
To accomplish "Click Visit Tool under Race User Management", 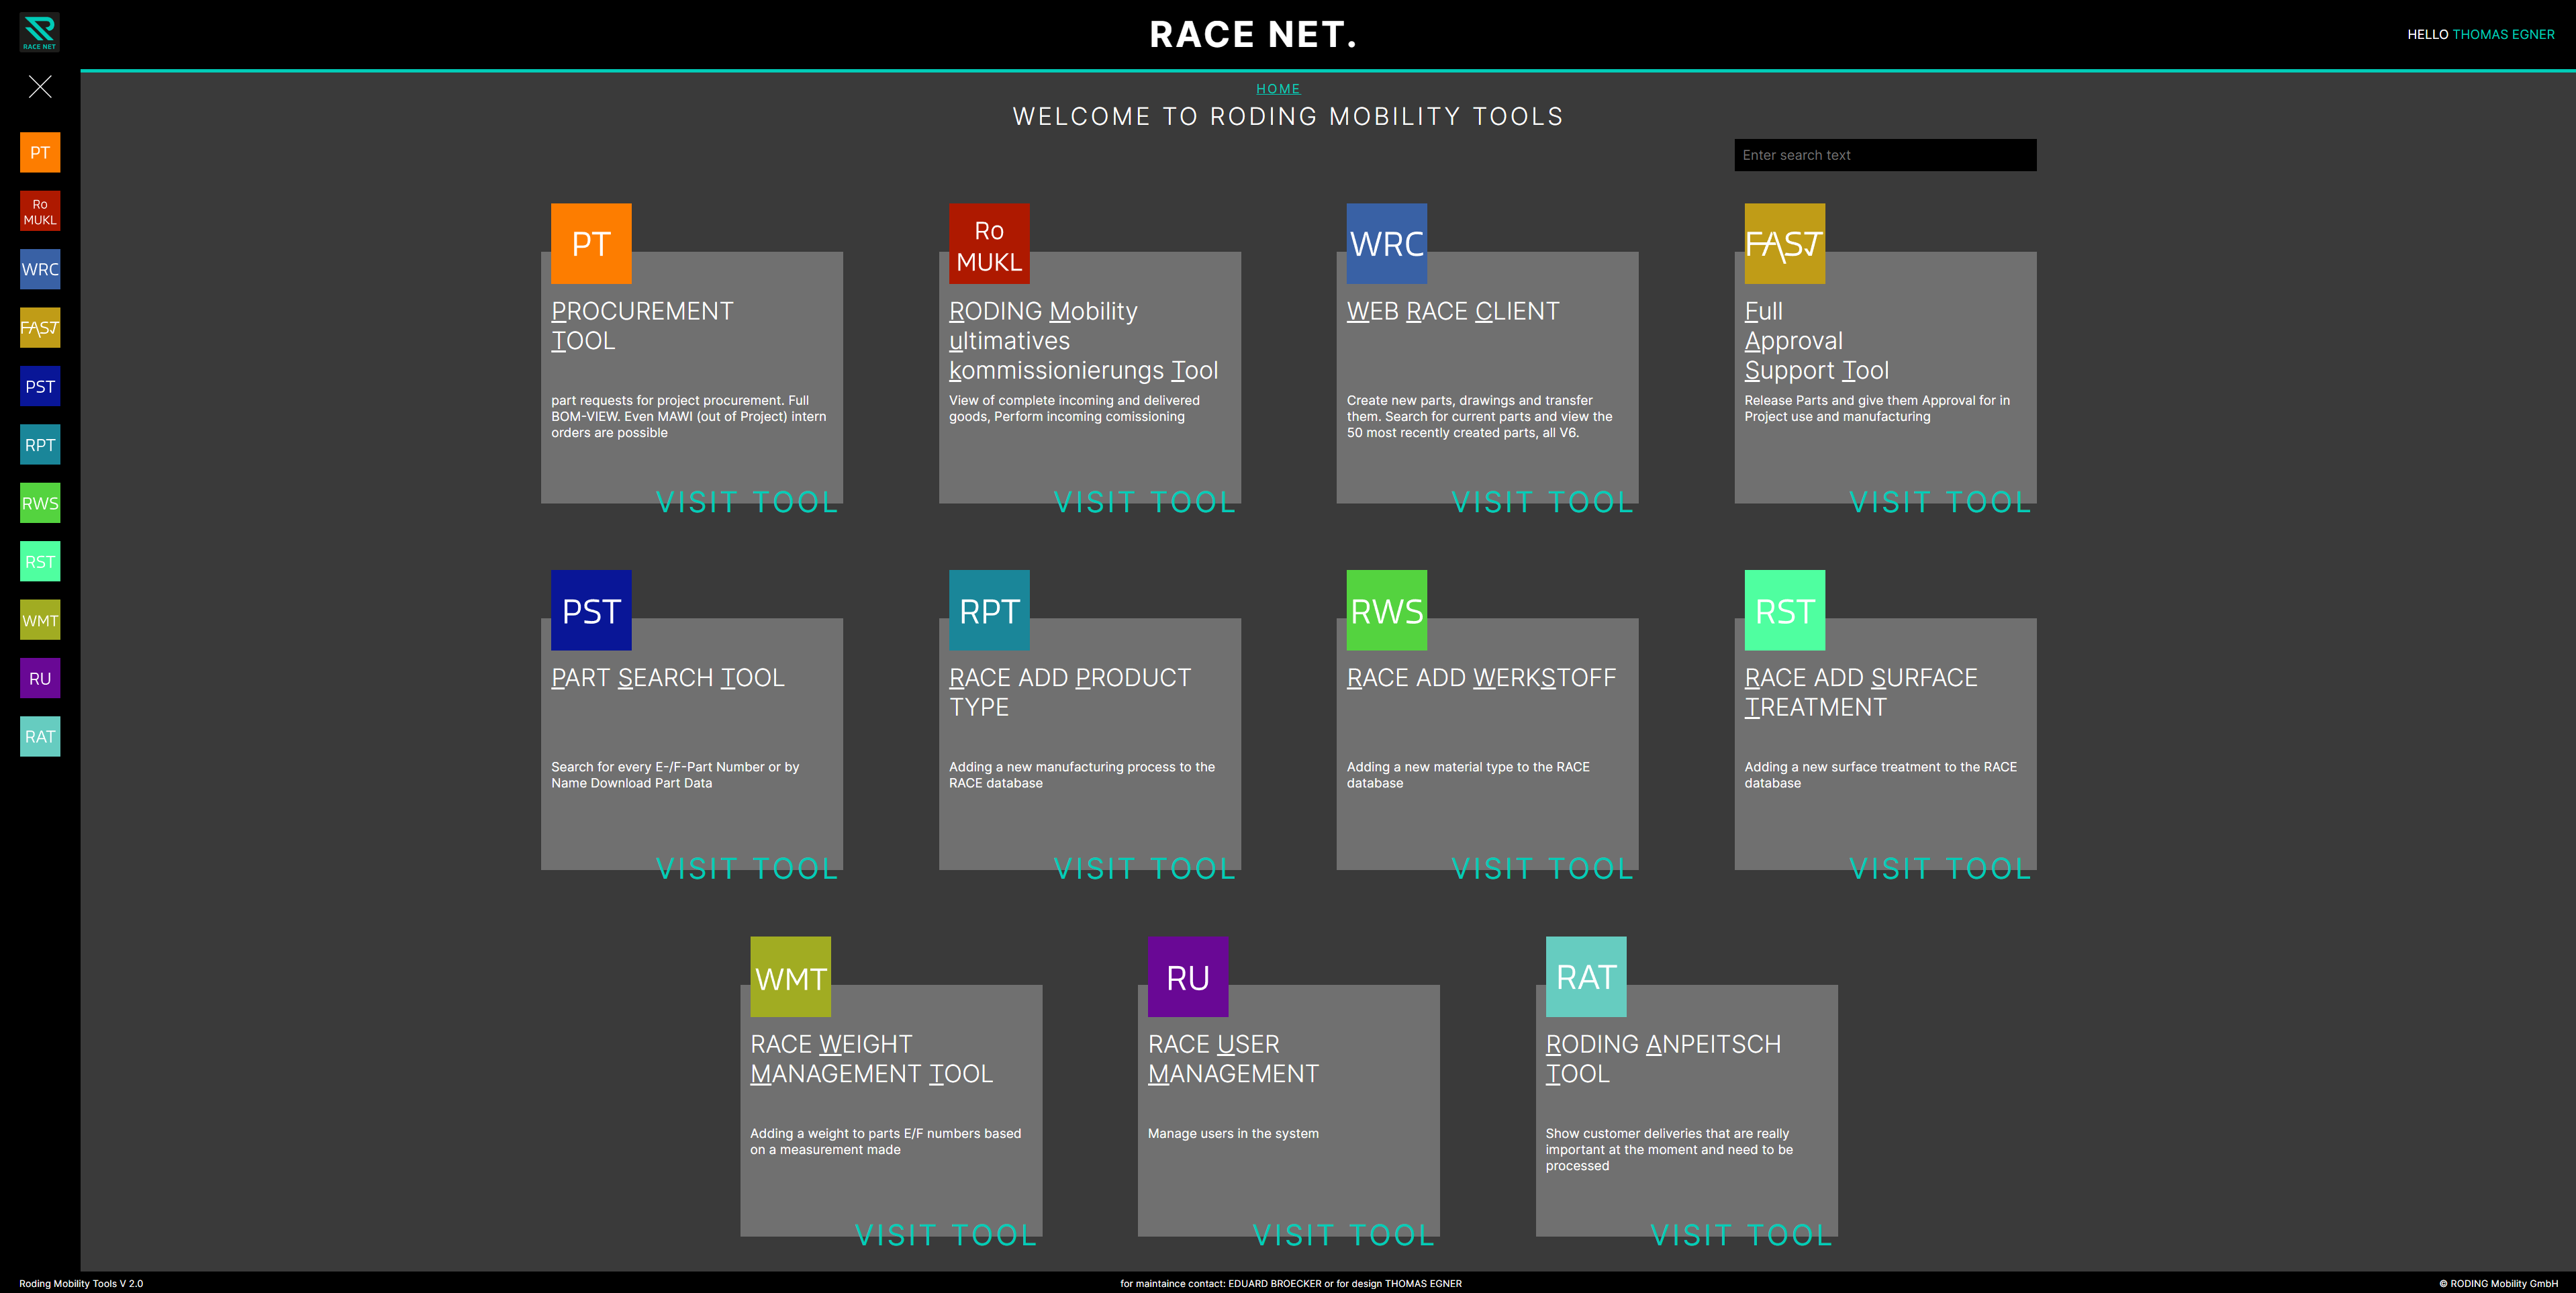I will [x=1343, y=1235].
